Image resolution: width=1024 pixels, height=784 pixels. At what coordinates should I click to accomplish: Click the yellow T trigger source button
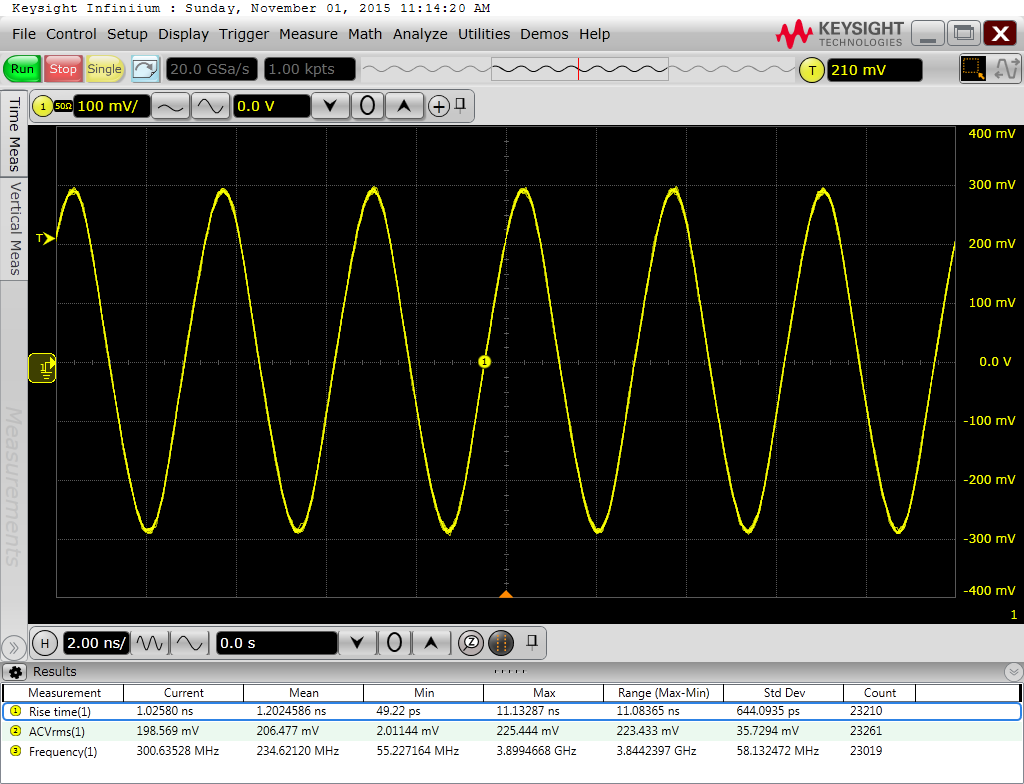(x=811, y=70)
